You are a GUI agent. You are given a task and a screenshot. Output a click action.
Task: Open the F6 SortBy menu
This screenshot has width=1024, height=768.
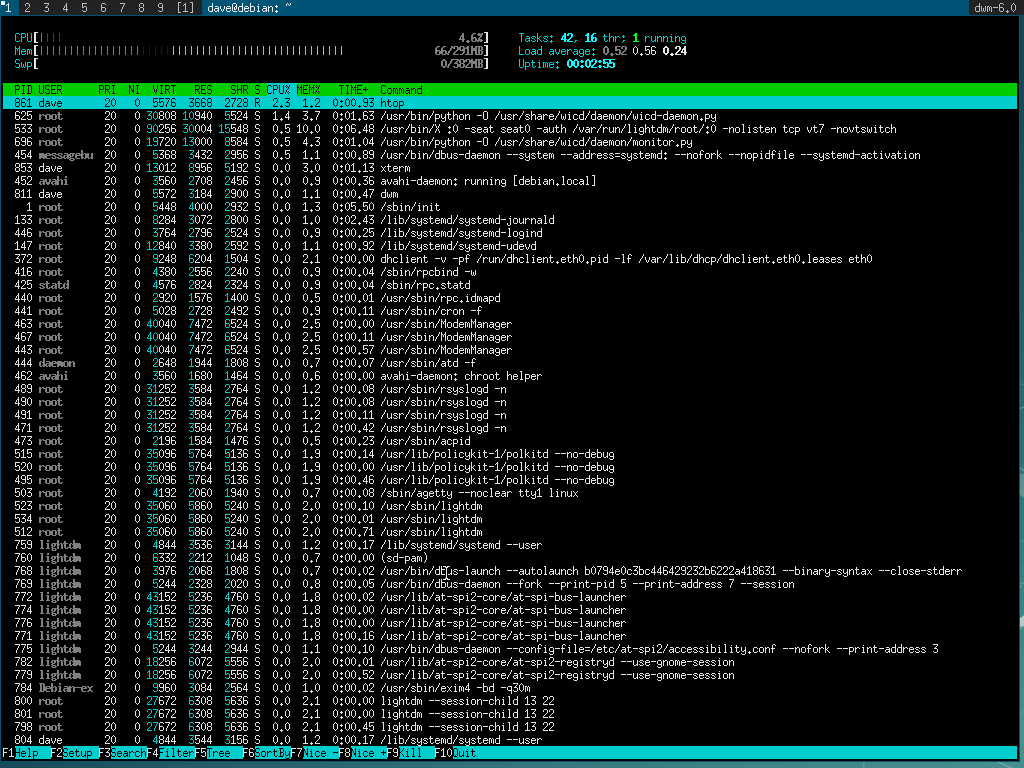click(x=266, y=753)
